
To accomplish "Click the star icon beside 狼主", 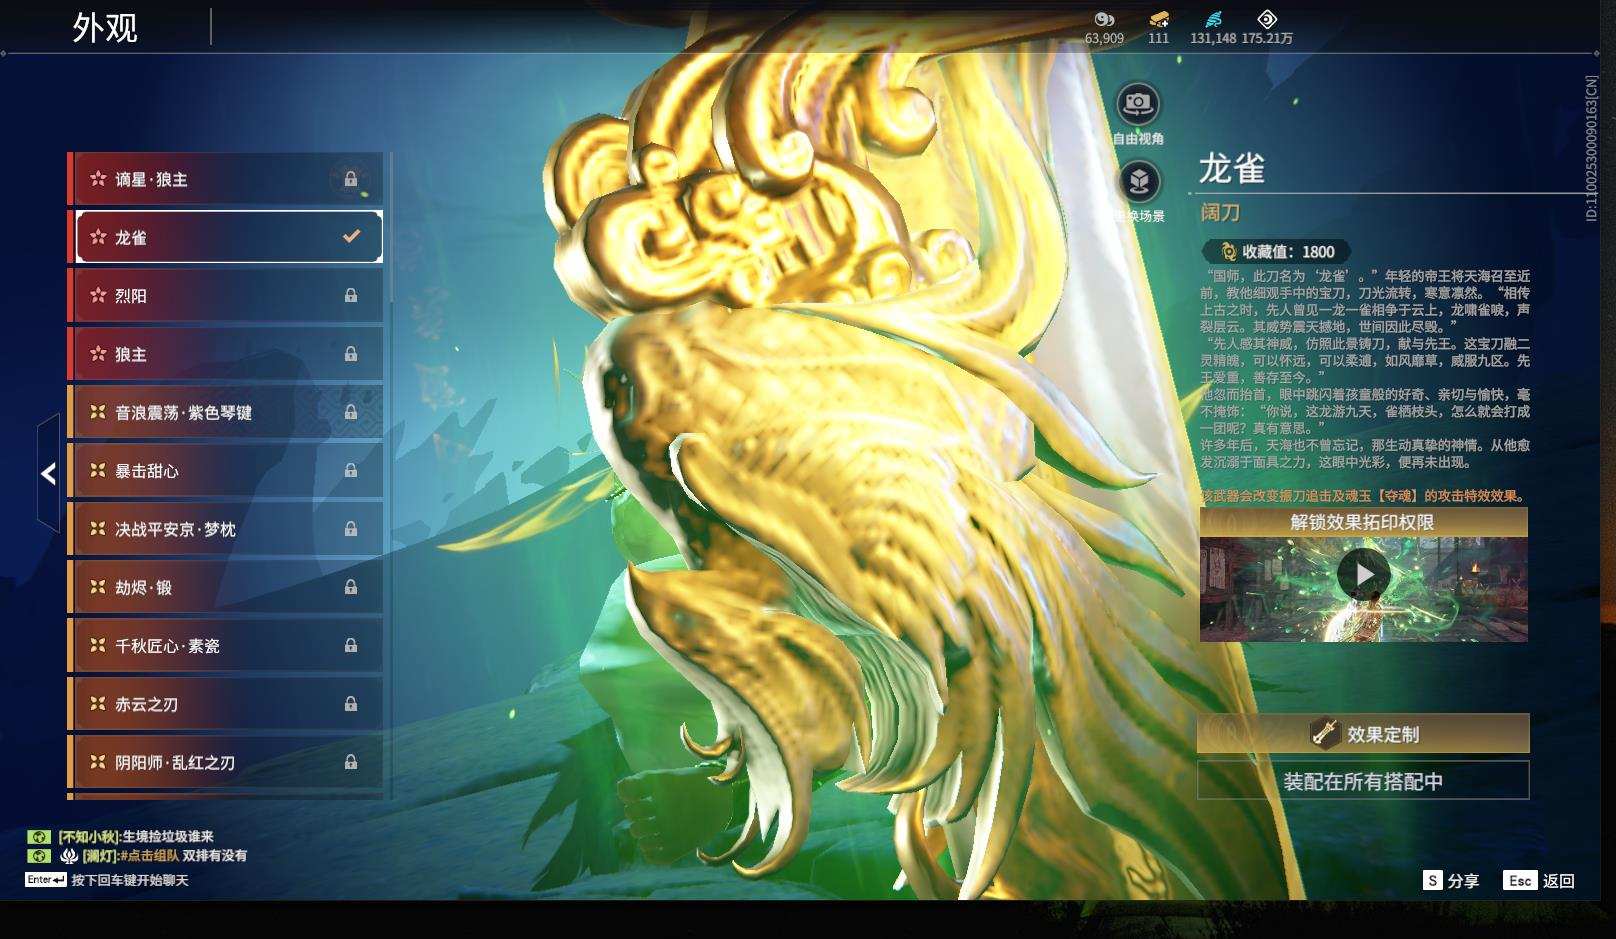I will coord(98,354).
